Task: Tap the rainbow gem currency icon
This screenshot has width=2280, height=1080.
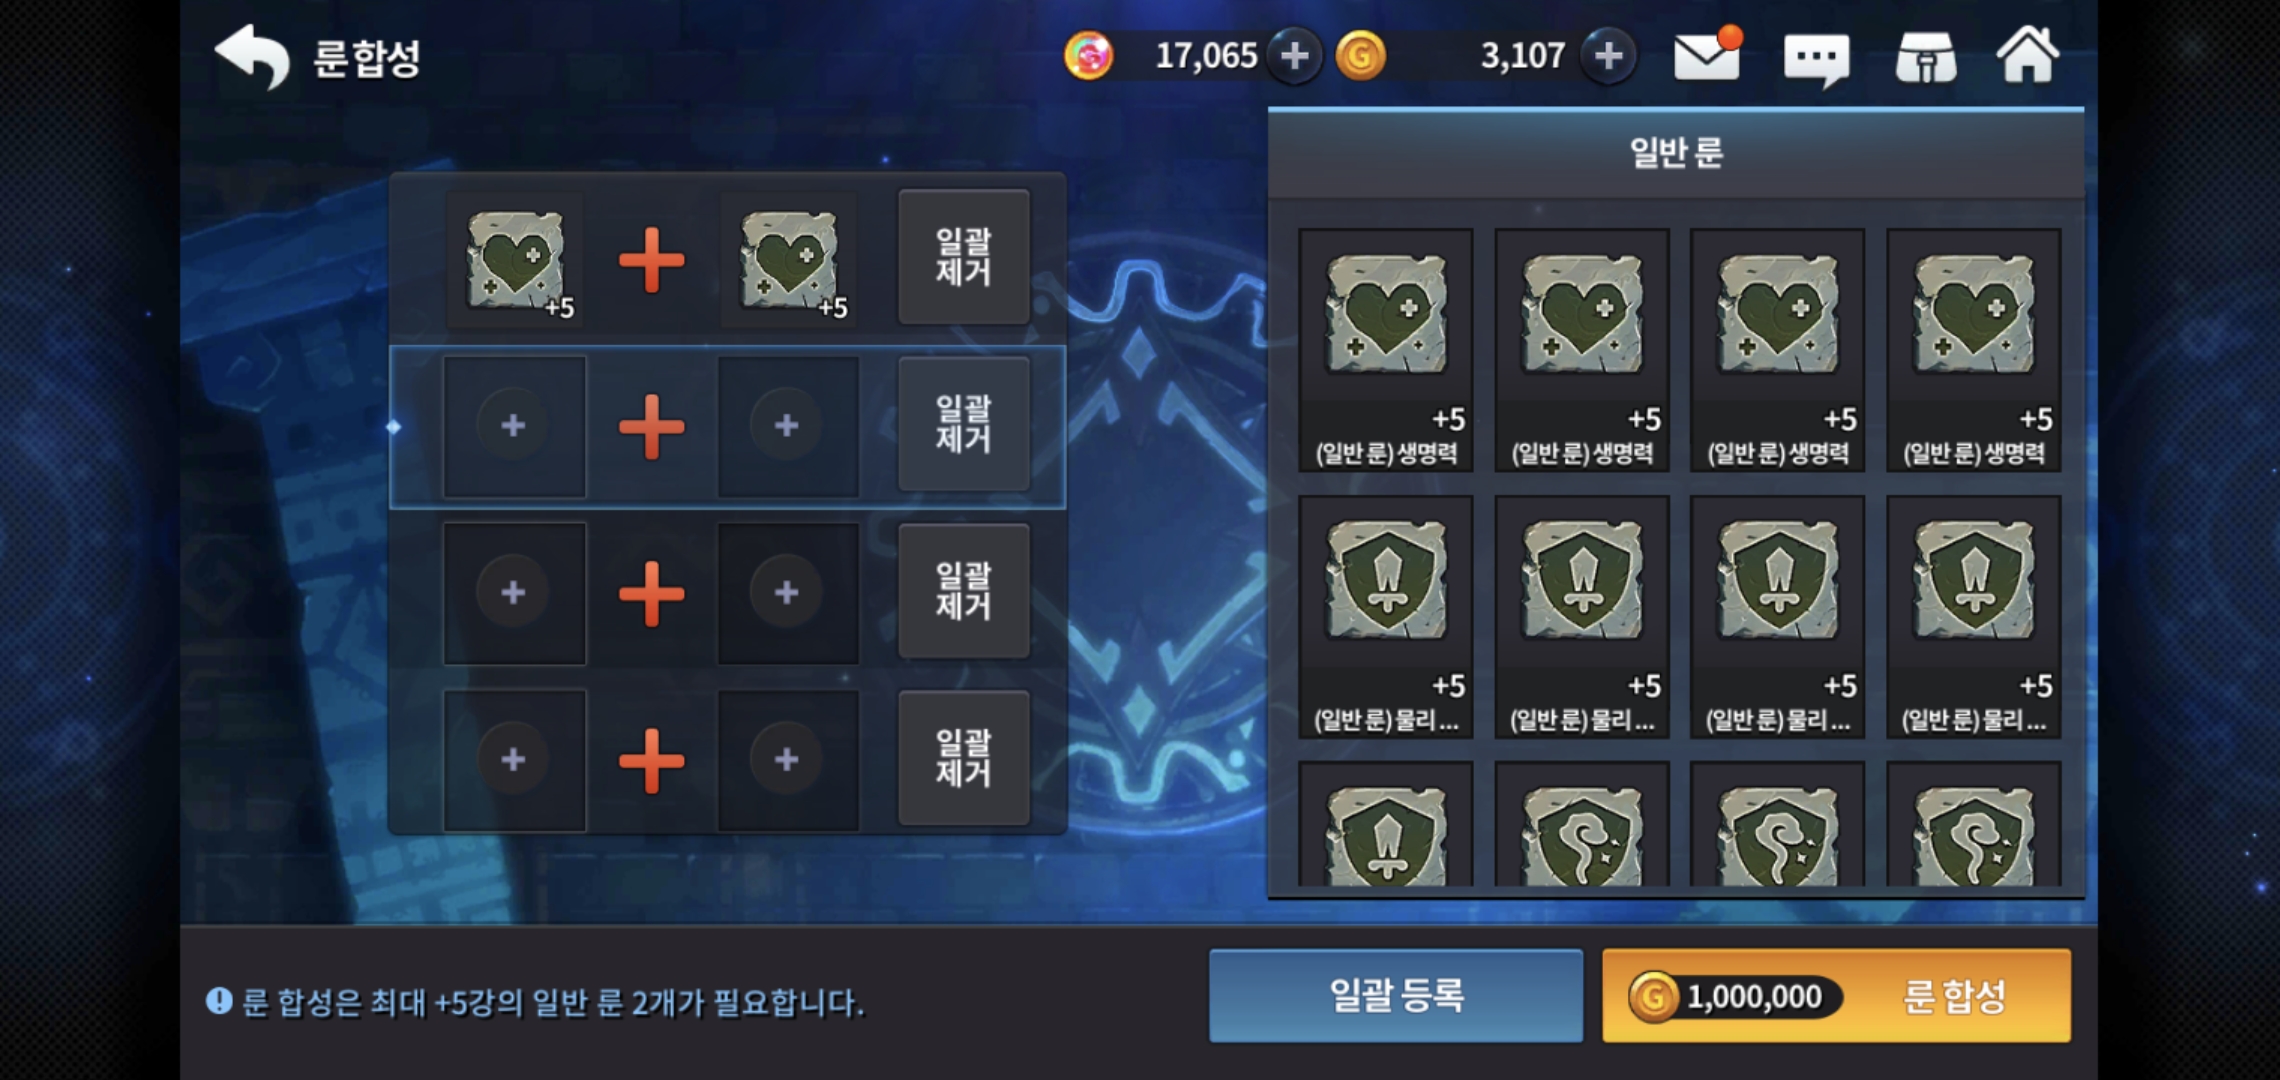Action: [x=1088, y=56]
